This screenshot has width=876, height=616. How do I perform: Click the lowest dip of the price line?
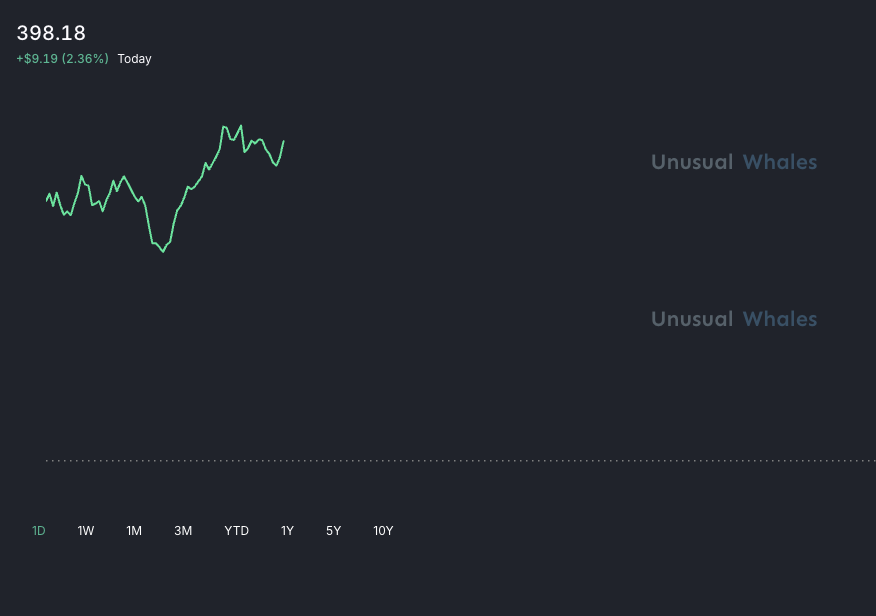point(163,252)
